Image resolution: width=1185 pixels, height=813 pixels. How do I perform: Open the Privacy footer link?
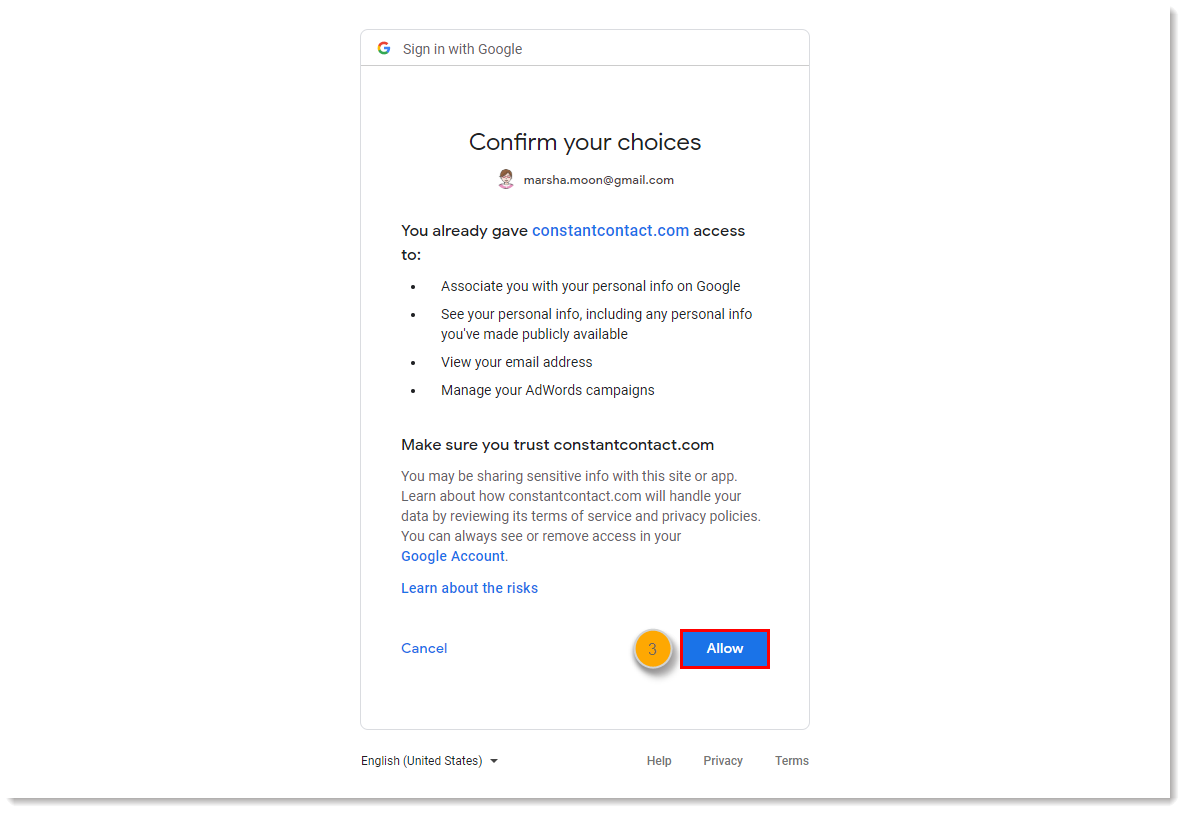point(723,761)
